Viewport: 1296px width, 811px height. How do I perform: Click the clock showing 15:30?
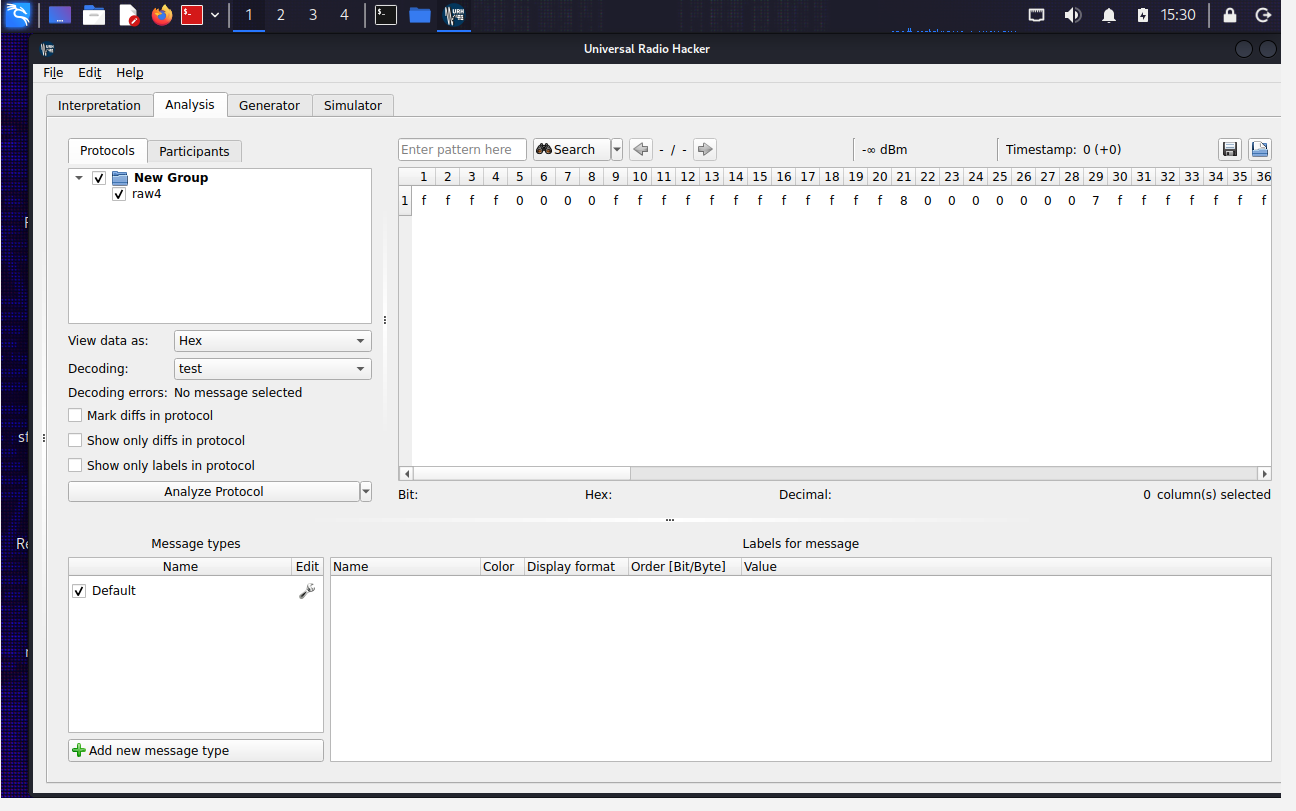(1178, 15)
